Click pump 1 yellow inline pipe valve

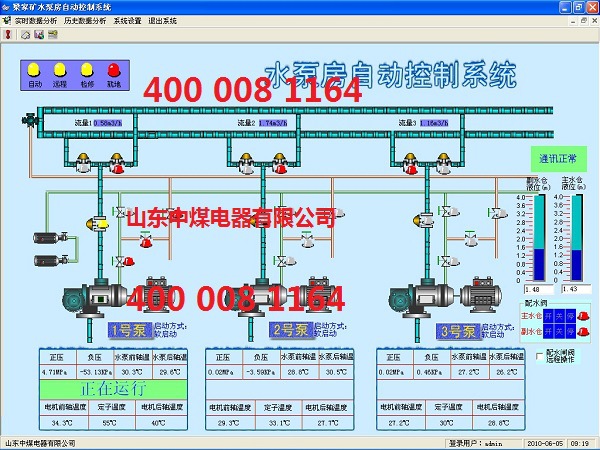(98, 223)
